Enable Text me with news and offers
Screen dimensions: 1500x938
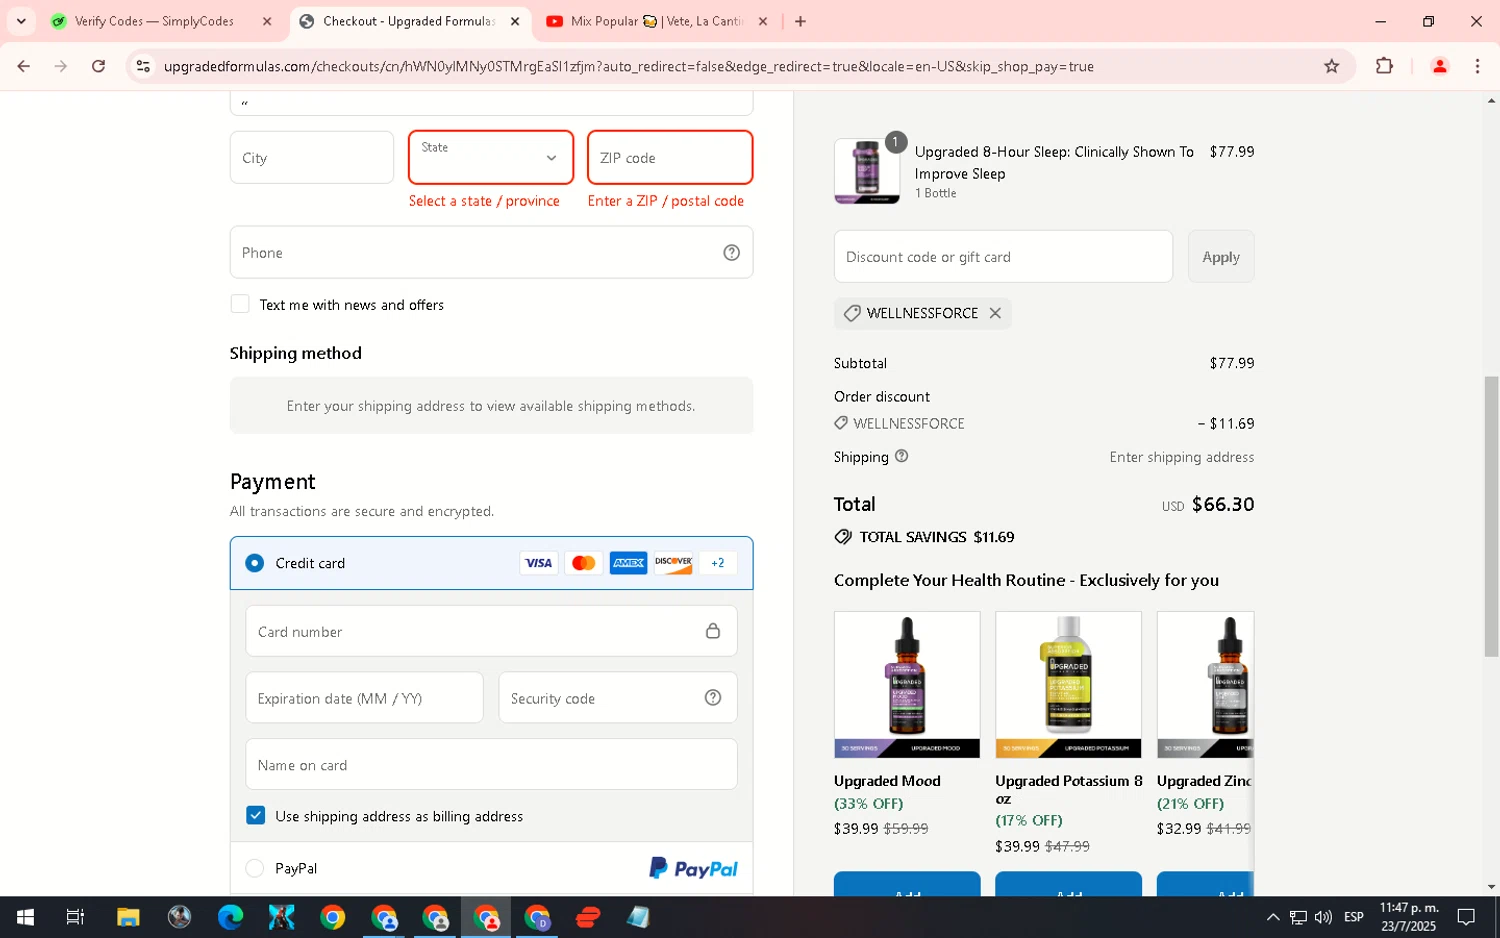pos(240,304)
